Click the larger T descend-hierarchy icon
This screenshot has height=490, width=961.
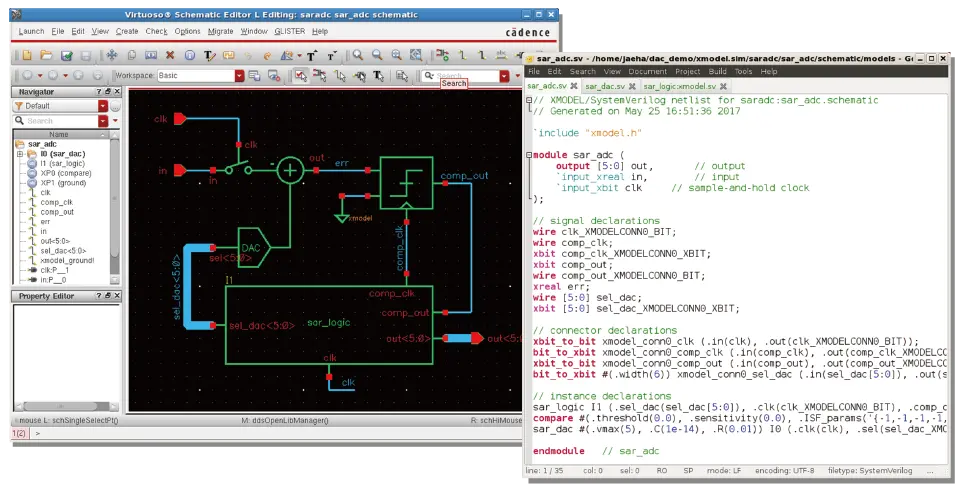click(312, 56)
